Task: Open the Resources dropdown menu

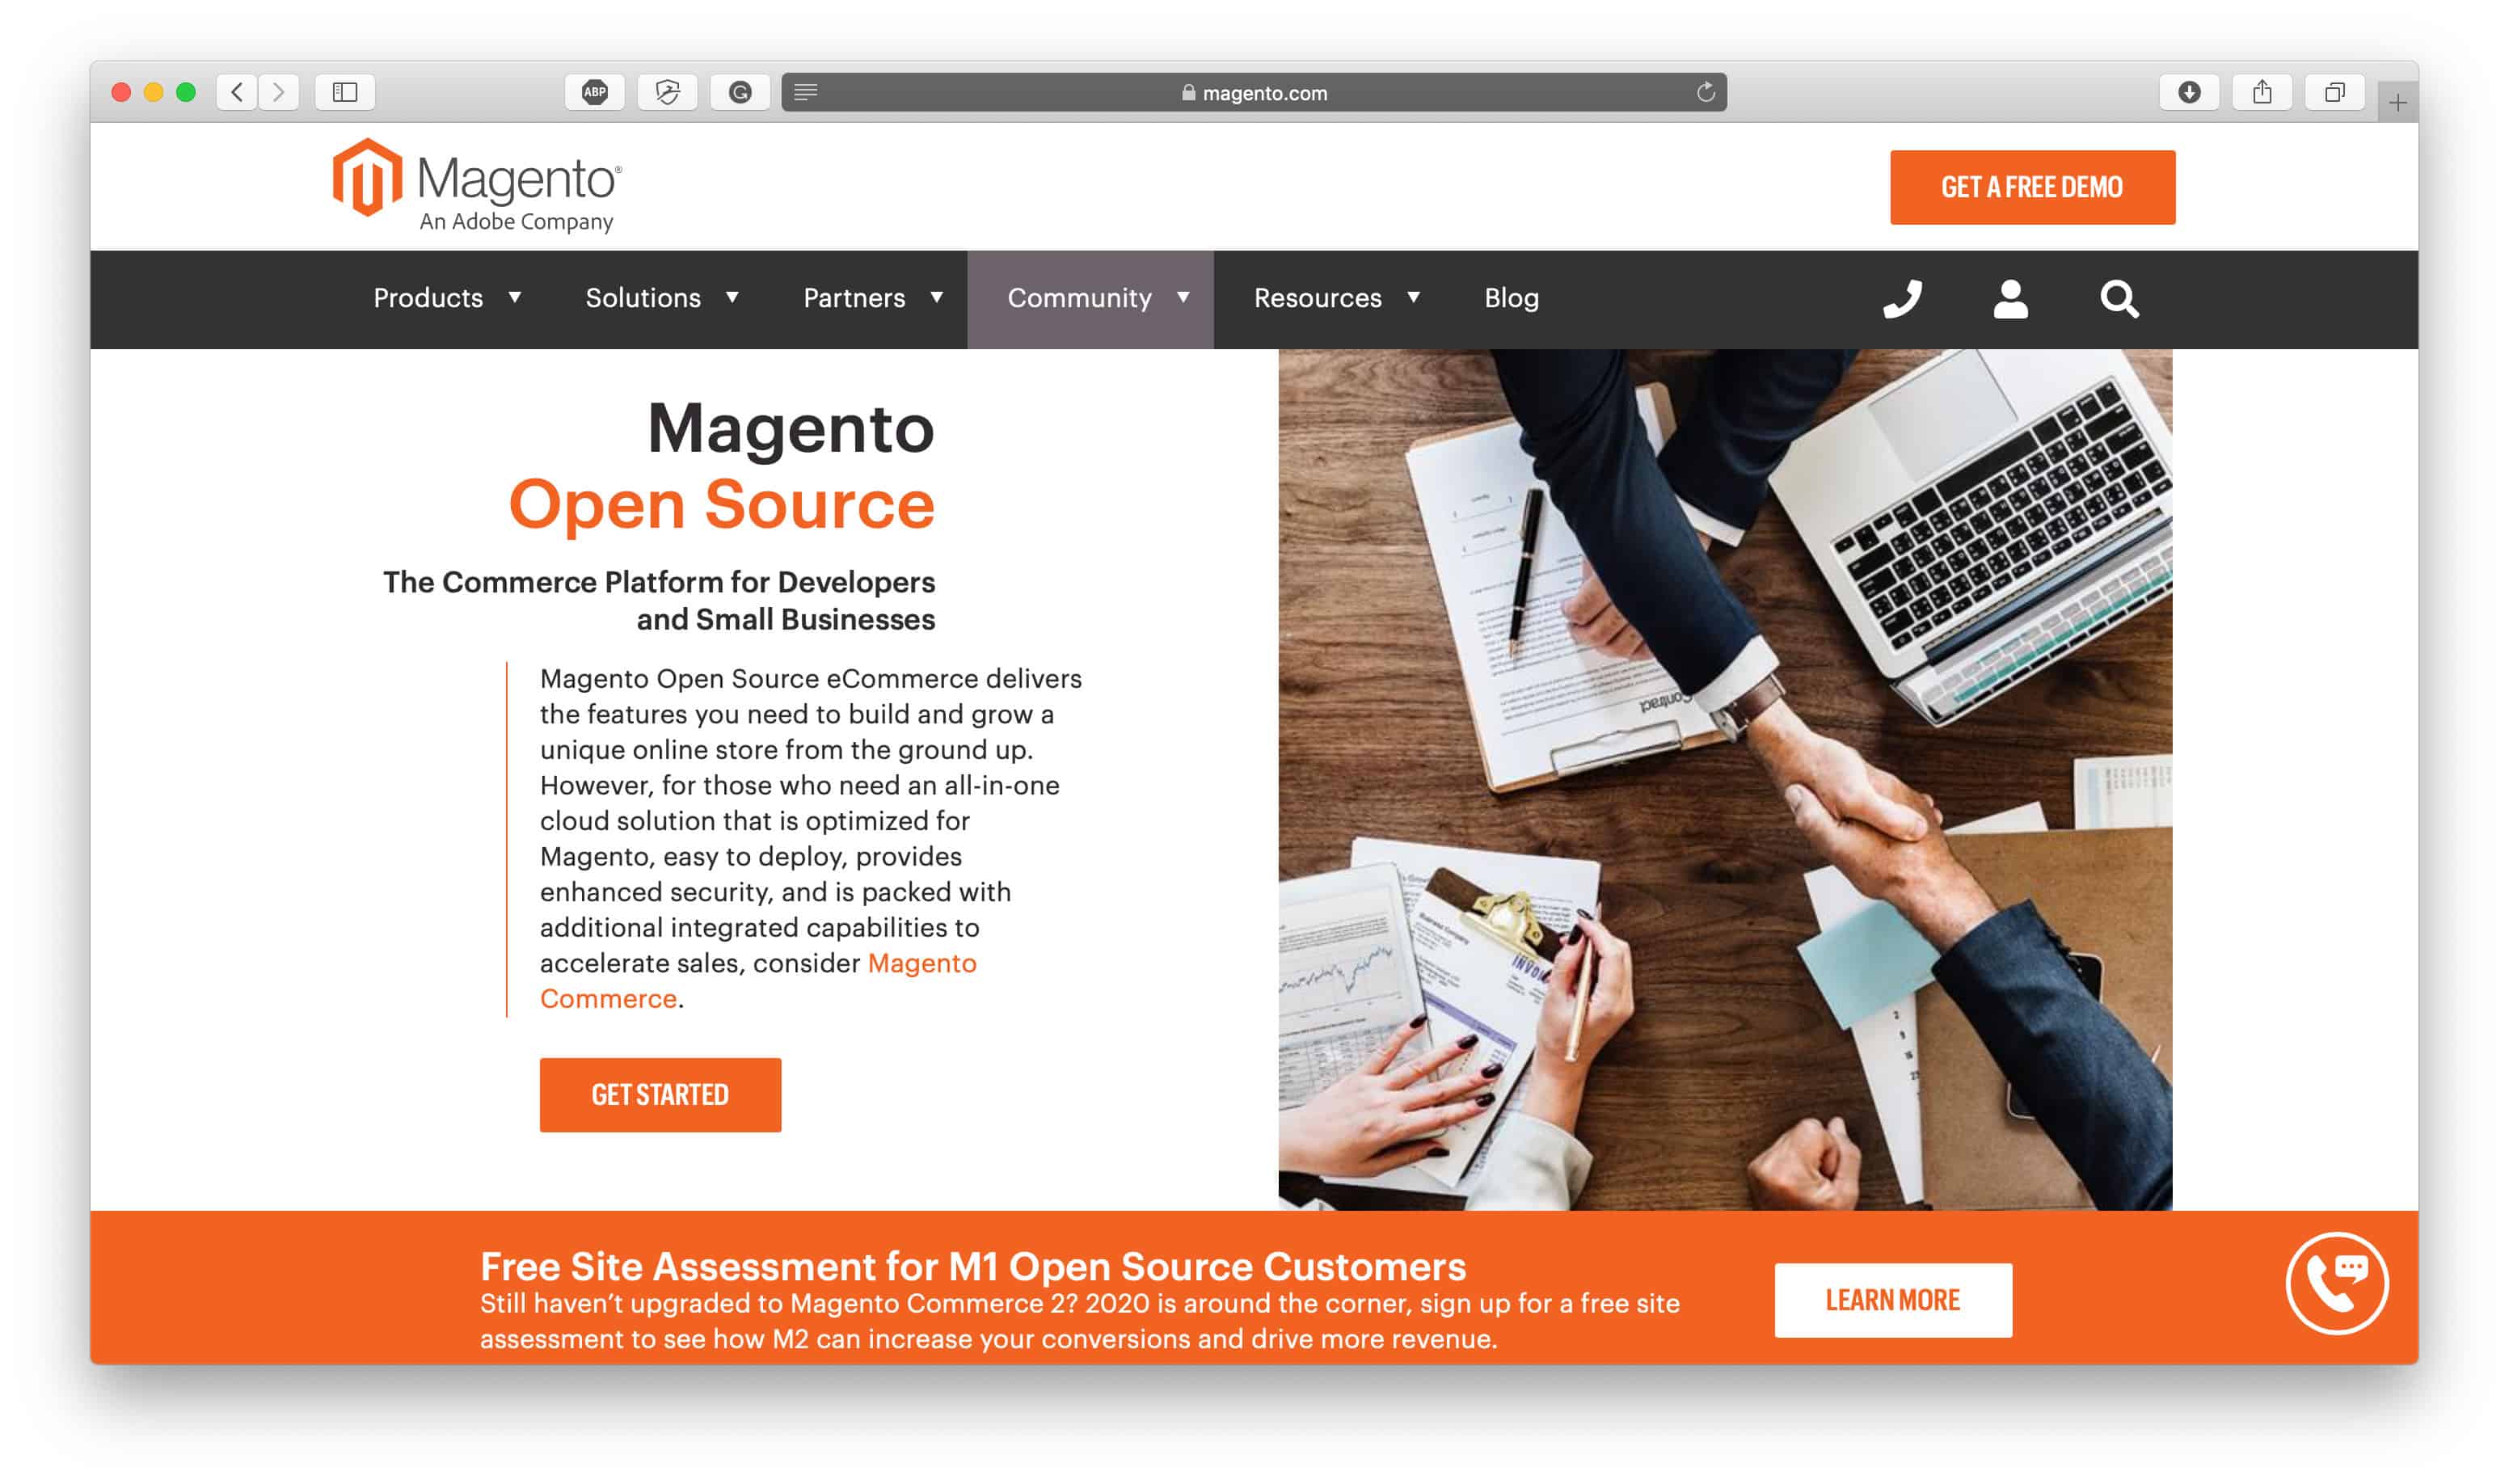Action: (x=1334, y=297)
